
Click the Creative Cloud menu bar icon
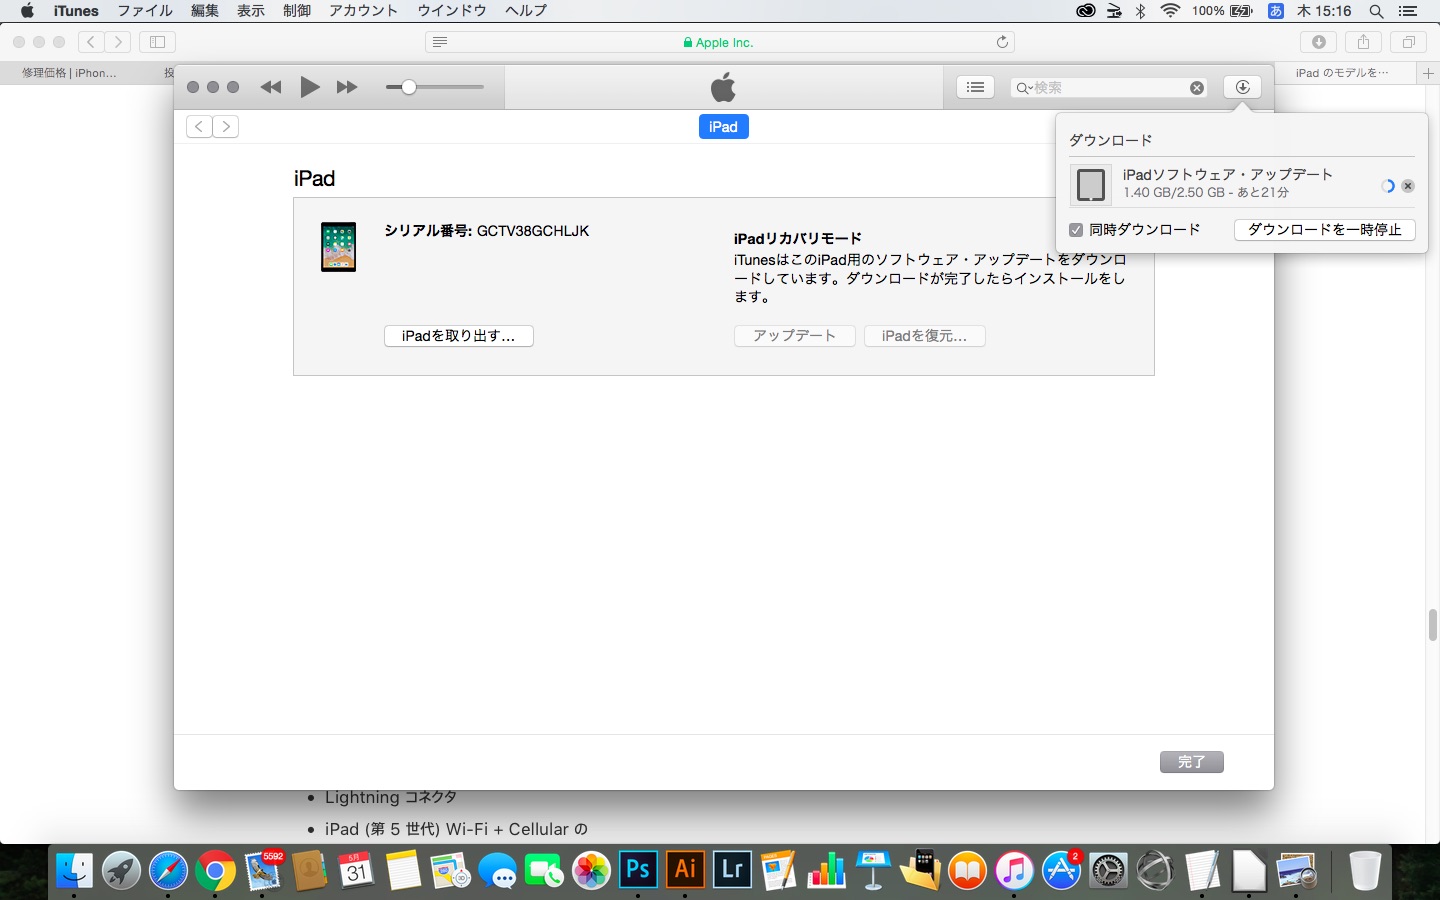tap(1085, 11)
